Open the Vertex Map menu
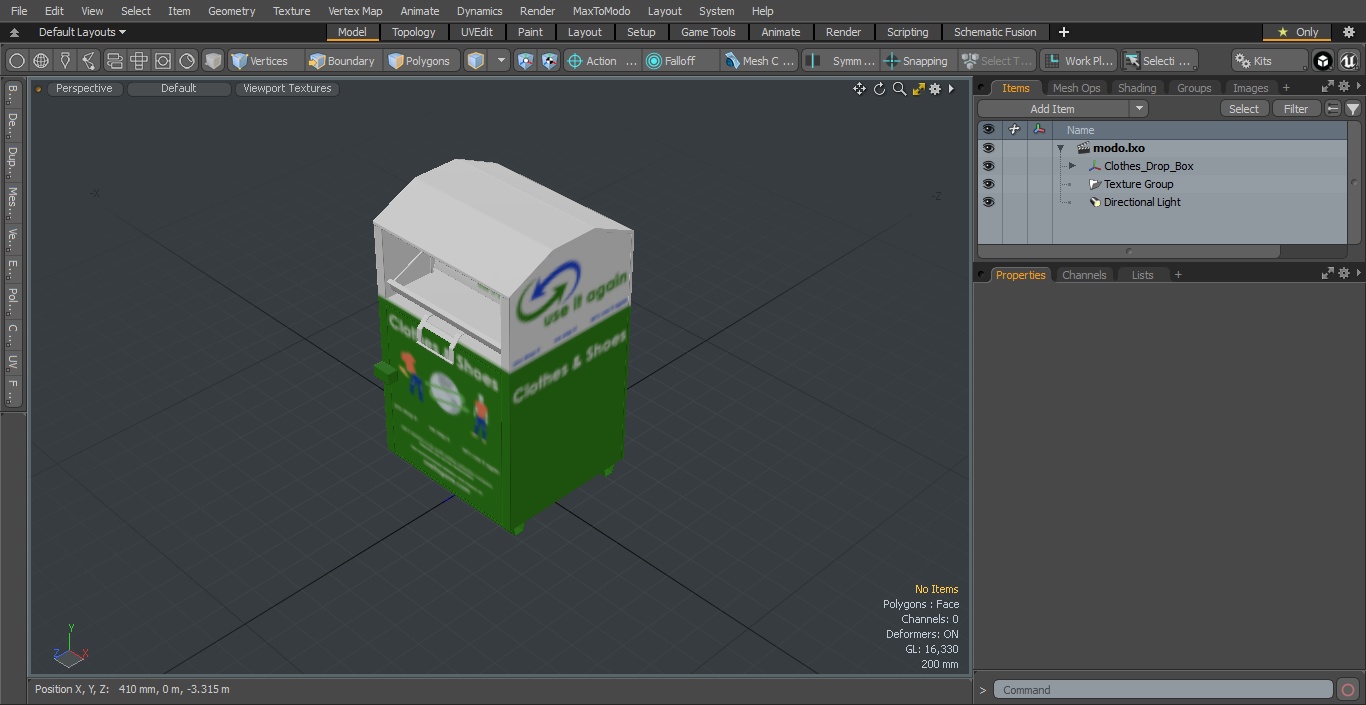Viewport: 1366px width, 705px height. point(355,11)
